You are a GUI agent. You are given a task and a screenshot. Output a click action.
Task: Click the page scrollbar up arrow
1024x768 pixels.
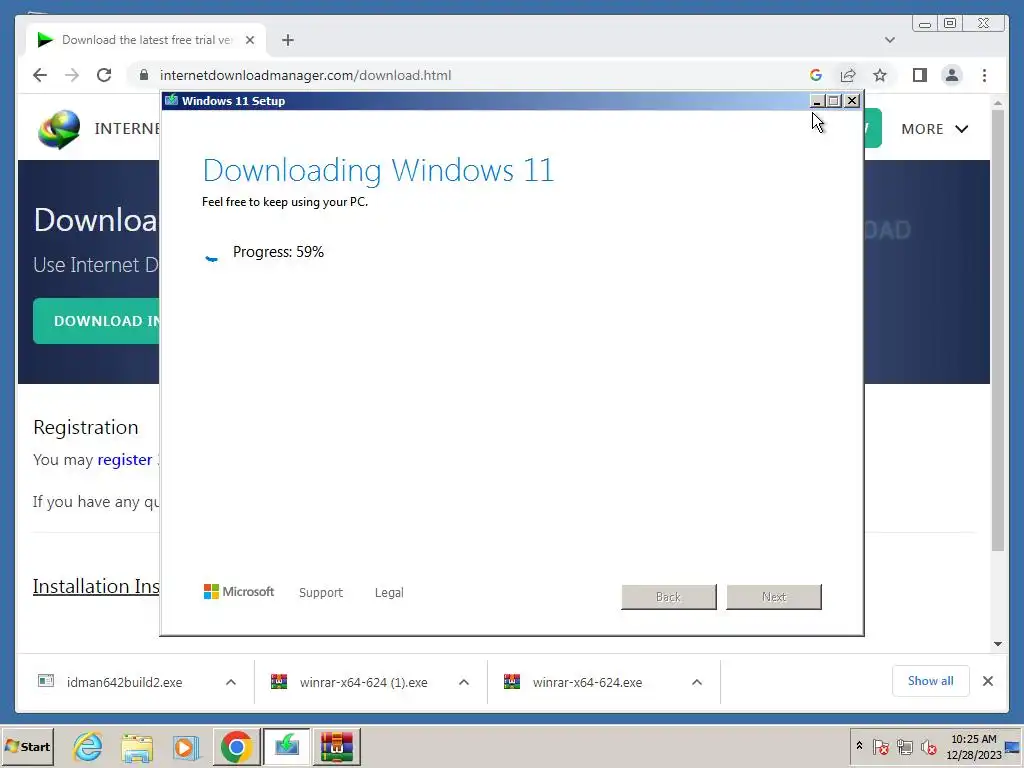click(997, 103)
